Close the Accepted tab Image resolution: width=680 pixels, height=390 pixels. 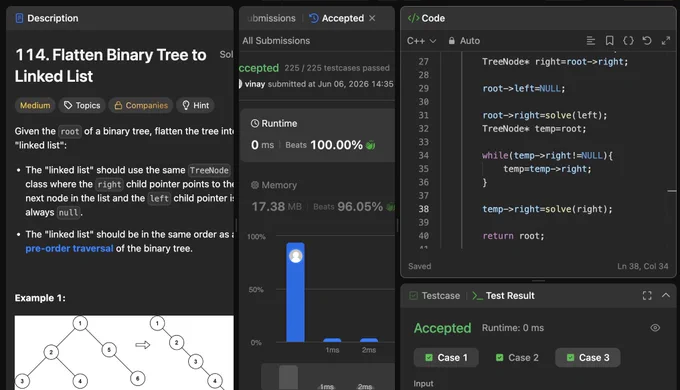coord(372,18)
